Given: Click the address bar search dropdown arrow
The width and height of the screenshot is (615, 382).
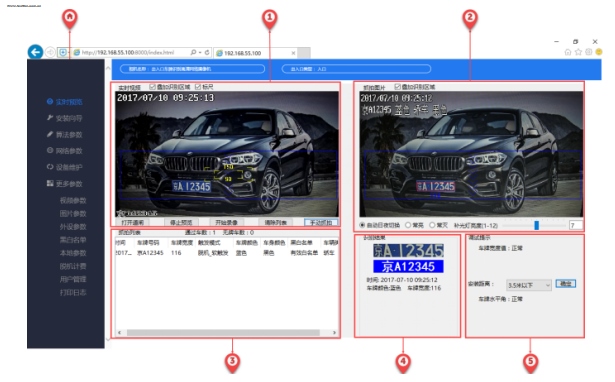Looking at the screenshot, I should tap(200, 52).
